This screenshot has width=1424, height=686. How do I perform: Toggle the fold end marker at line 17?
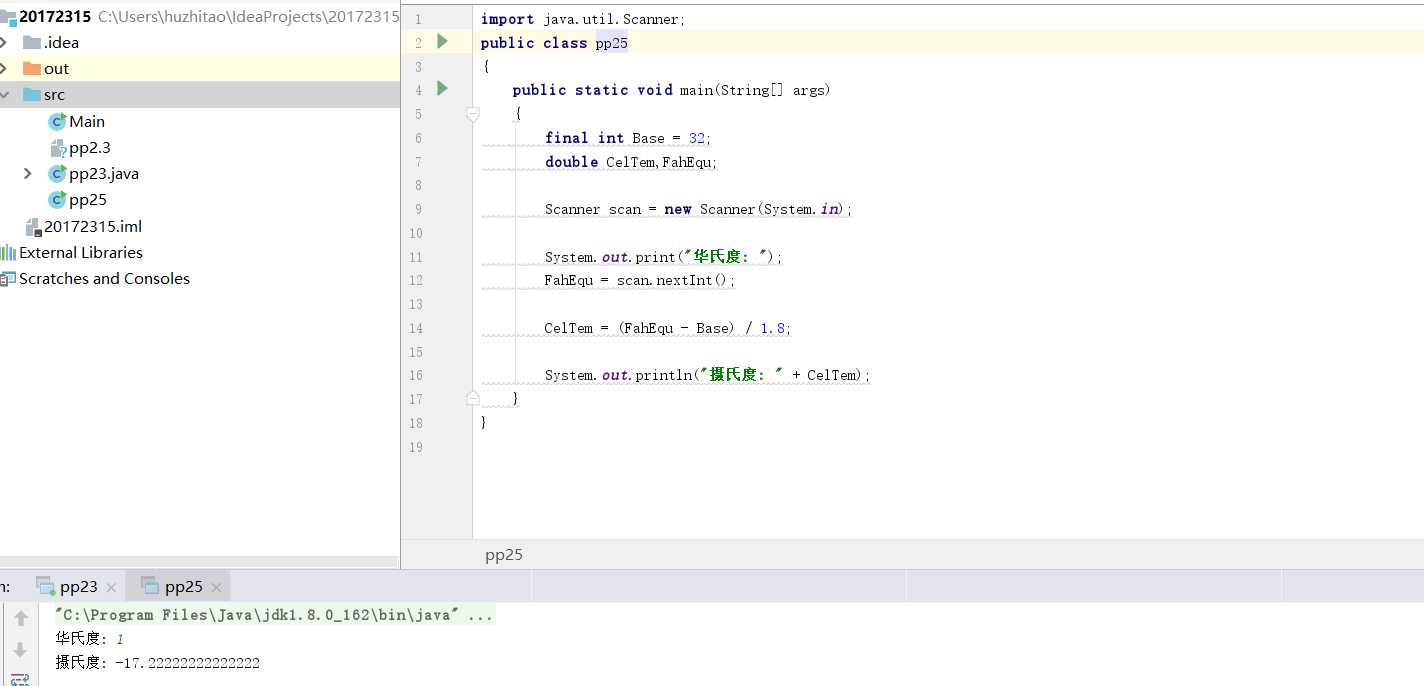(473, 398)
